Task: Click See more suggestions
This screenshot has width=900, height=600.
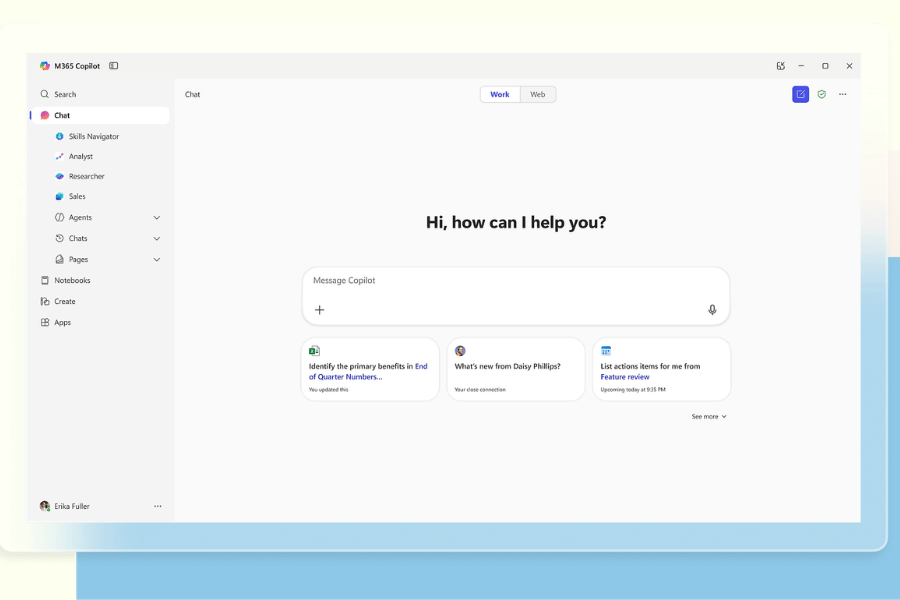Action: [708, 416]
